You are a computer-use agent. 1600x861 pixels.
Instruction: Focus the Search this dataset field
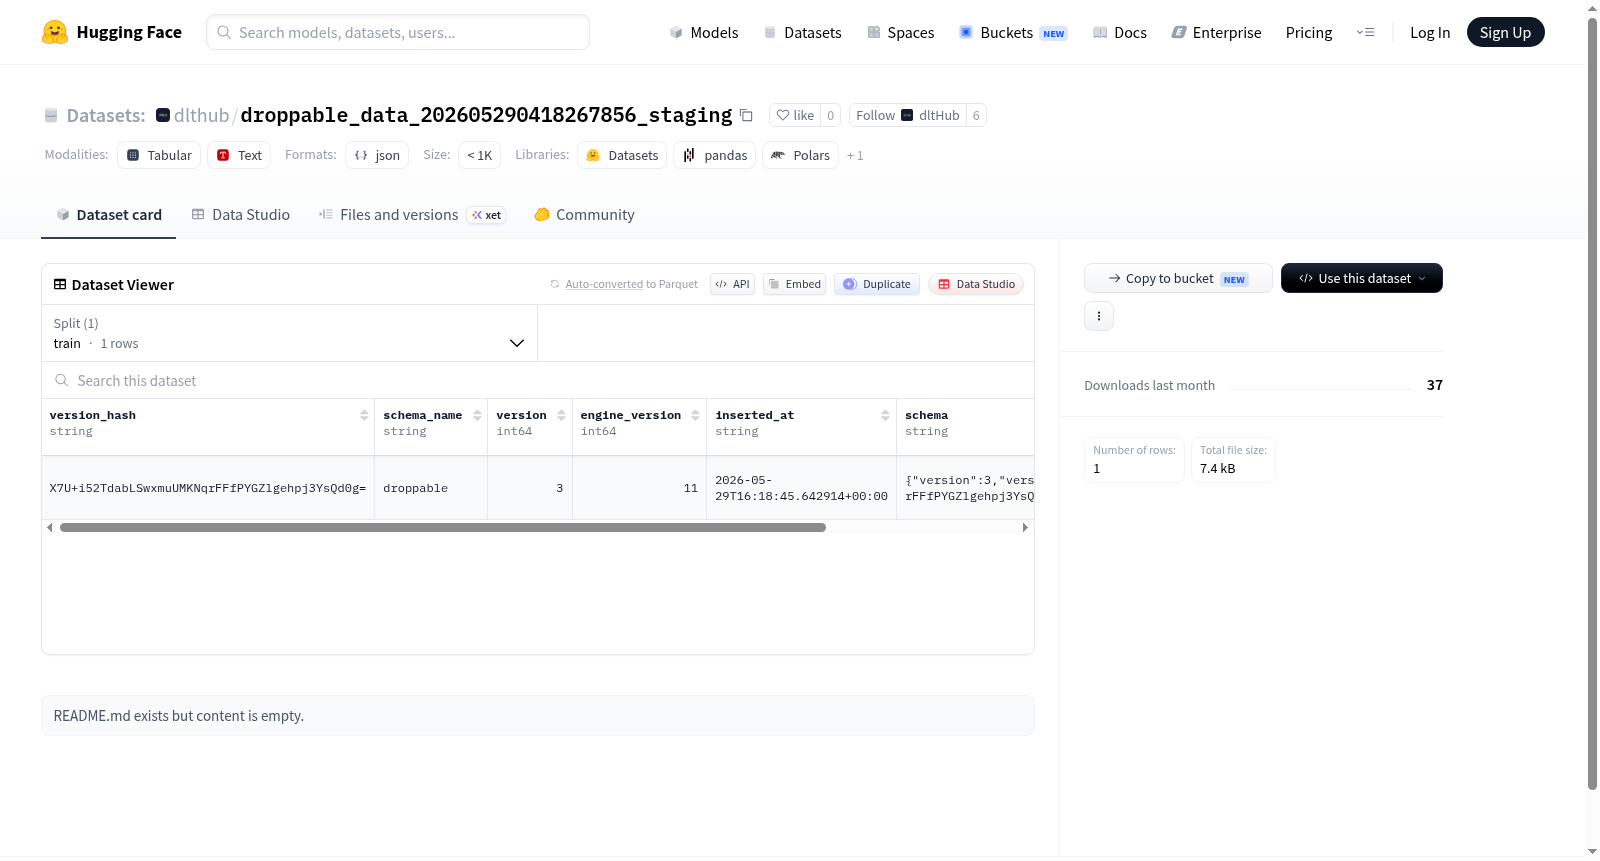pyautogui.click(x=538, y=380)
